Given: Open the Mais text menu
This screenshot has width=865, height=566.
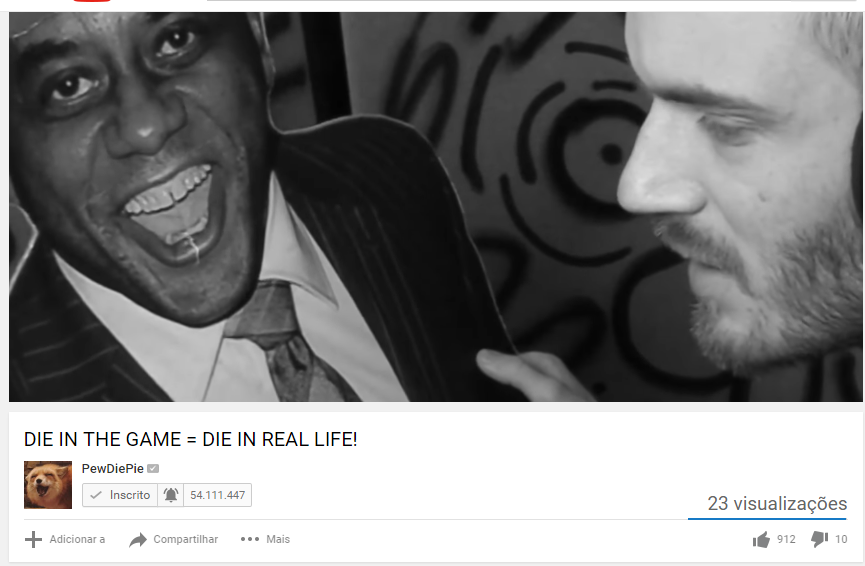Looking at the screenshot, I should pyautogui.click(x=278, y=539).
